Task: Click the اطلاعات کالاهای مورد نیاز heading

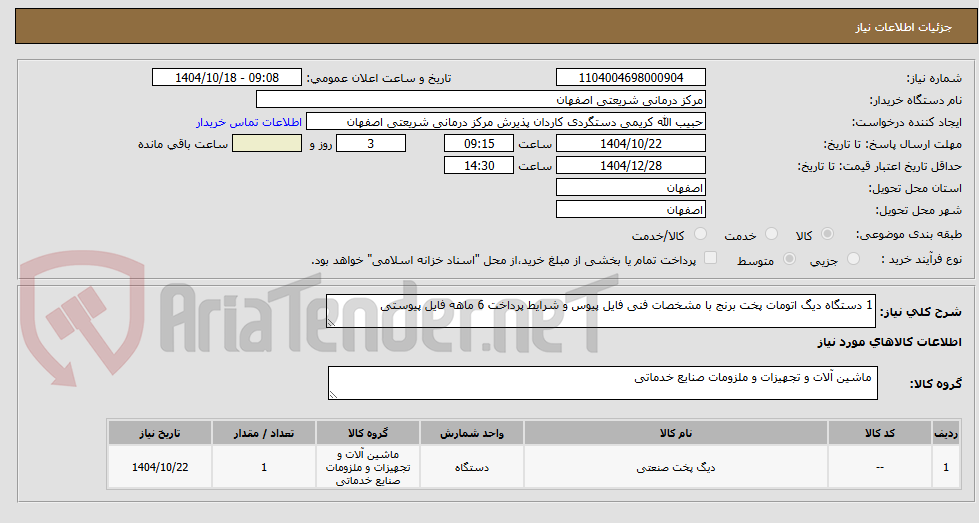Action: (x=889, y=343)
